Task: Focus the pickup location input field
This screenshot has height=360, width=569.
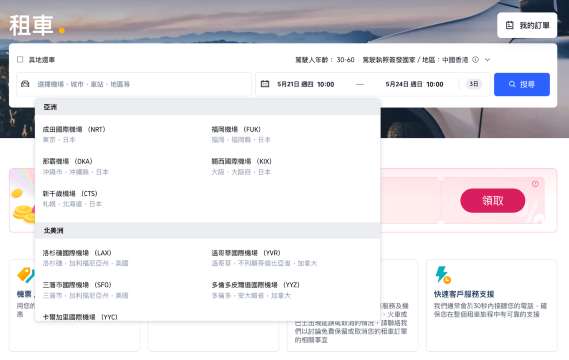Action: point(134,84)
